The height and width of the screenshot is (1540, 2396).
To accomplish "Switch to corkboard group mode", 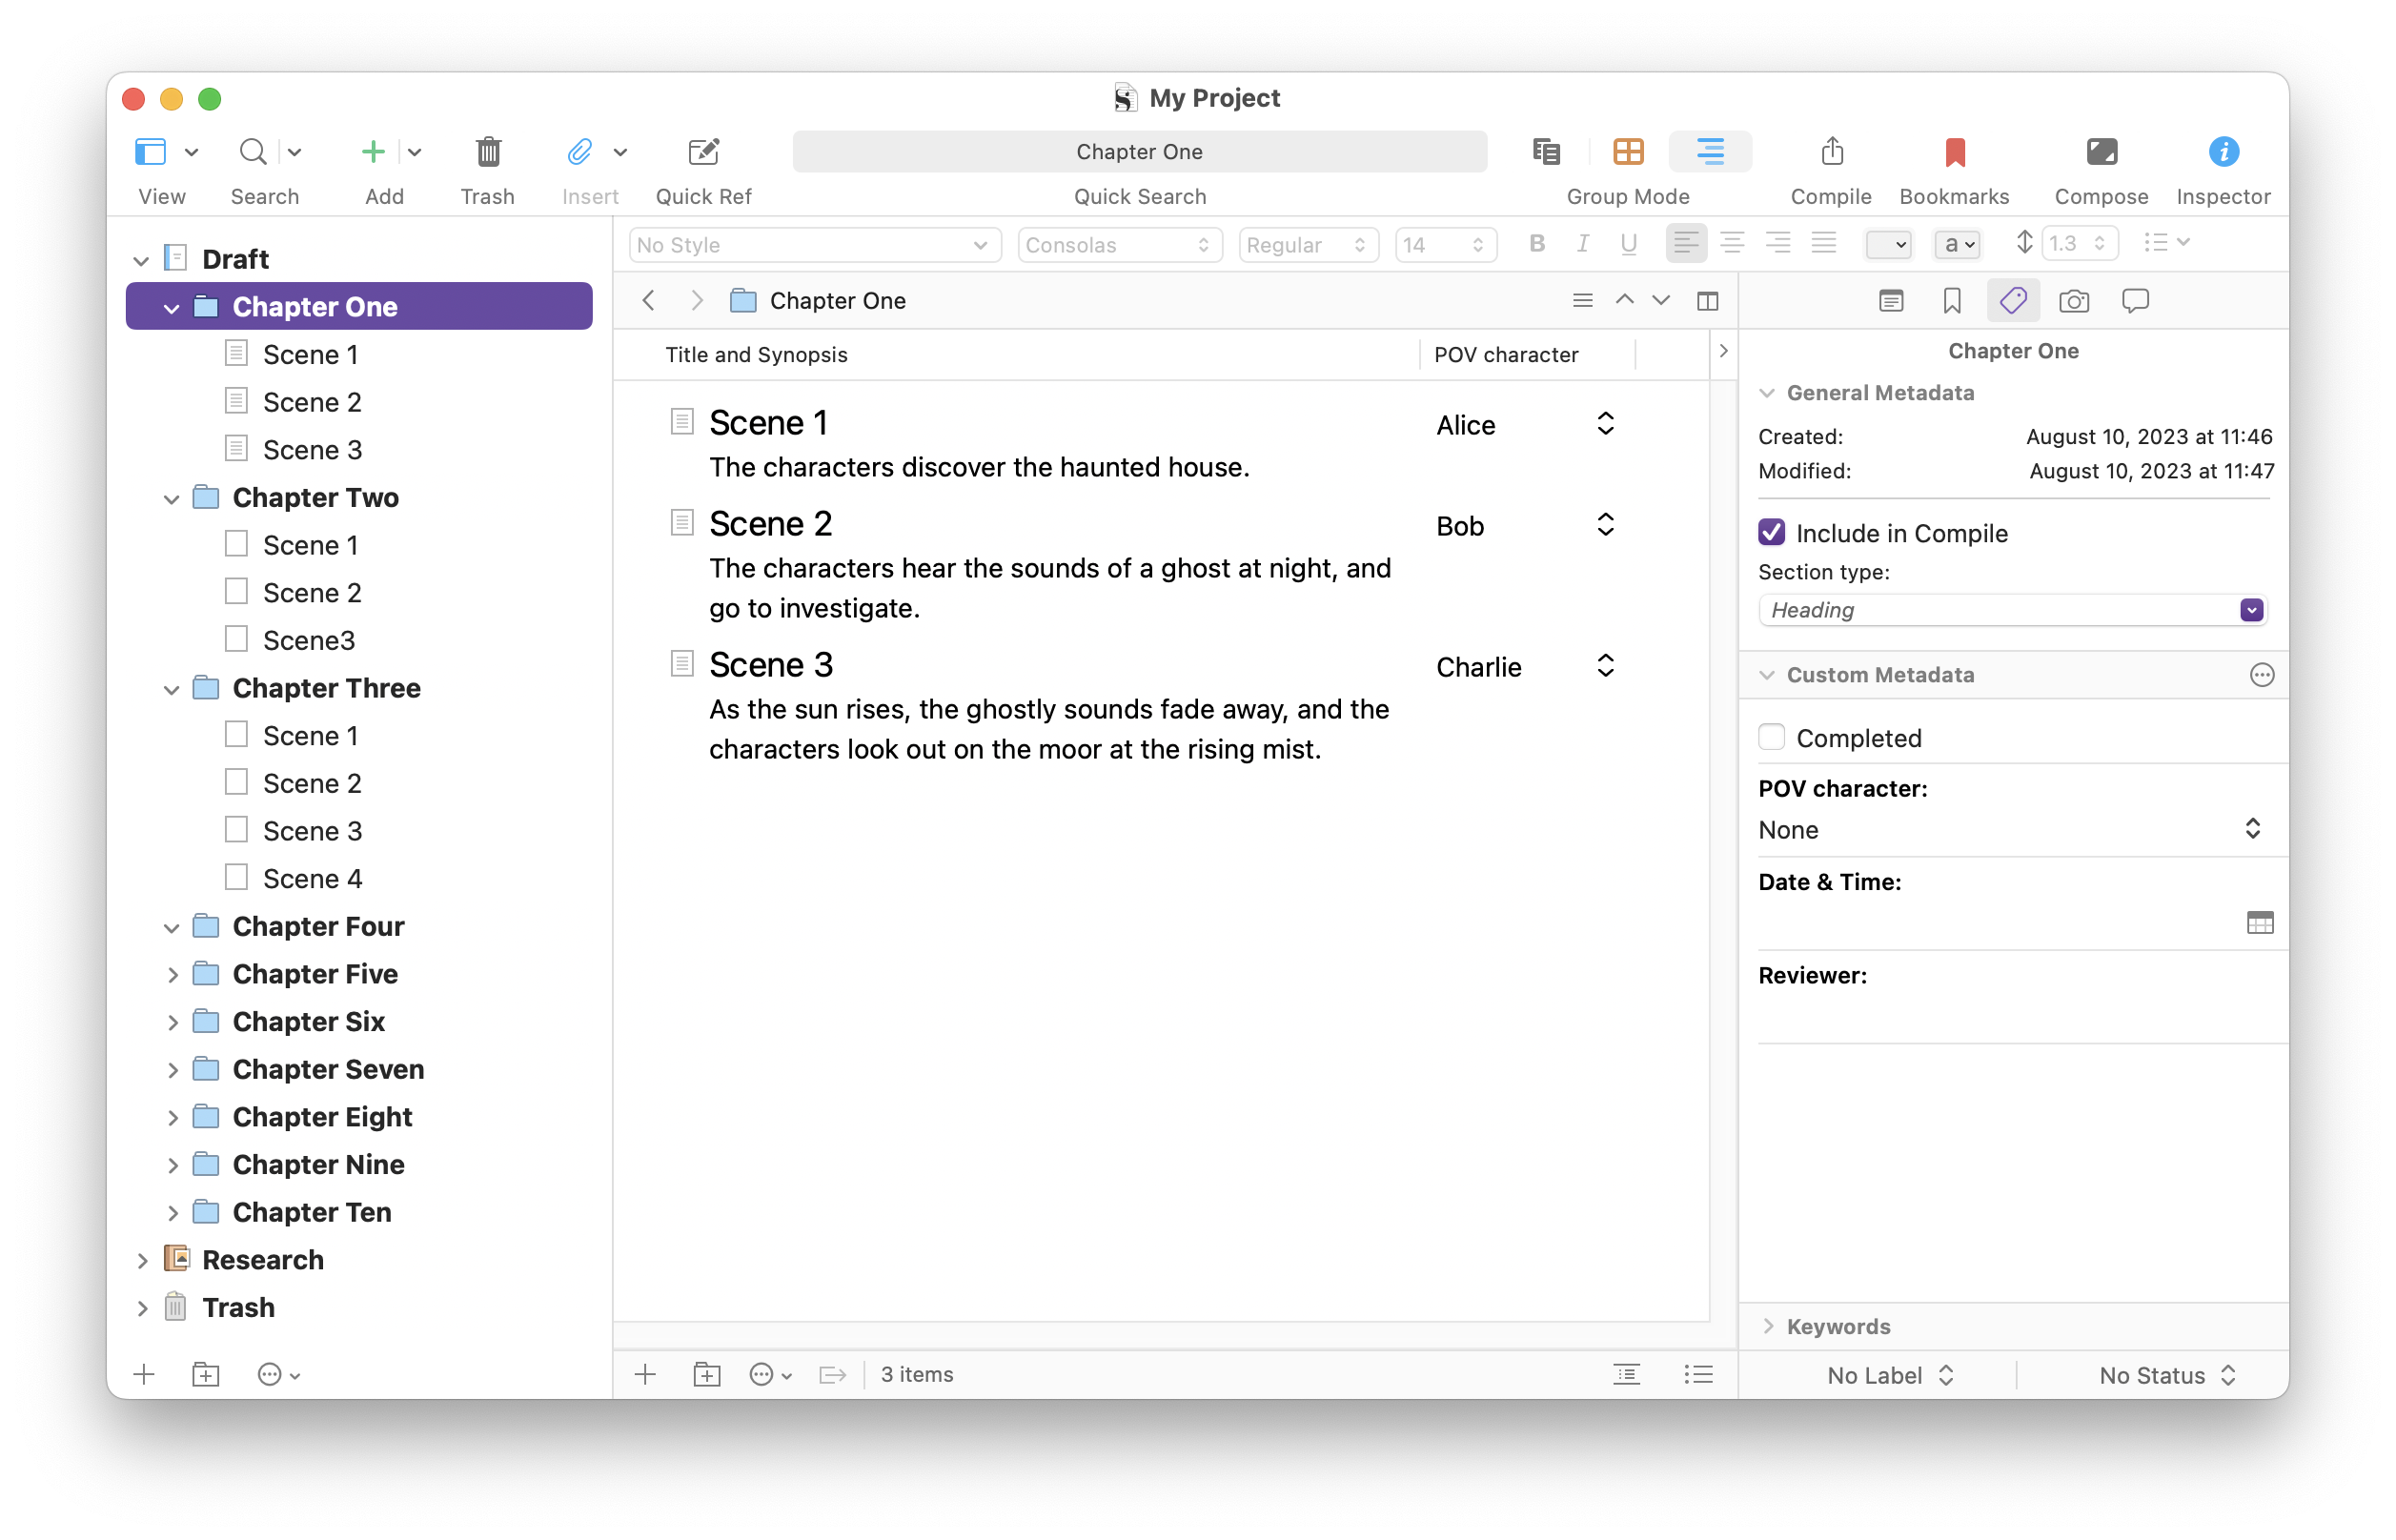I will click(x=1627, y=152).
